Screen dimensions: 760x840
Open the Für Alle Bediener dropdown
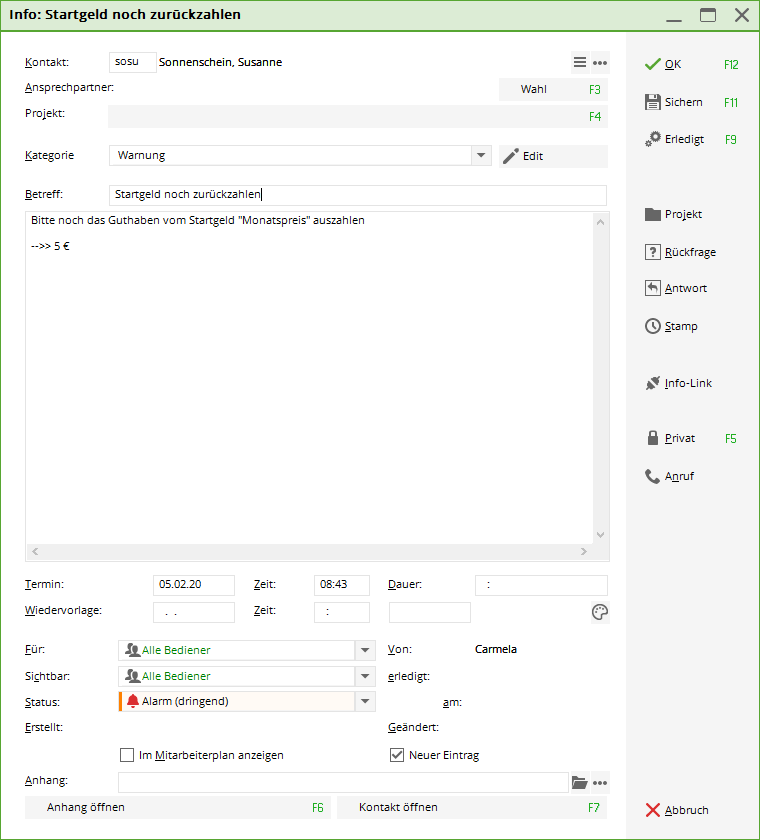click(x=365, y=650)
